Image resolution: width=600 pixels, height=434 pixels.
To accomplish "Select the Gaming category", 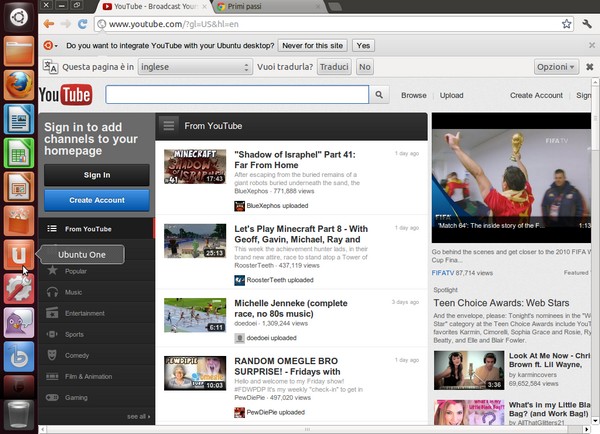I will (96, 397).
